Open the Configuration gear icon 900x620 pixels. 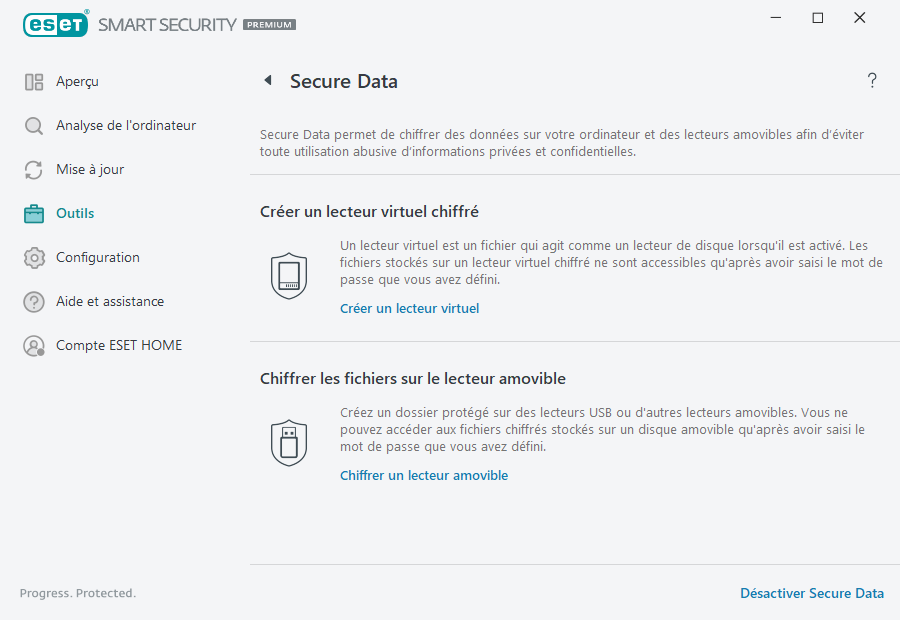pos(34,257)
